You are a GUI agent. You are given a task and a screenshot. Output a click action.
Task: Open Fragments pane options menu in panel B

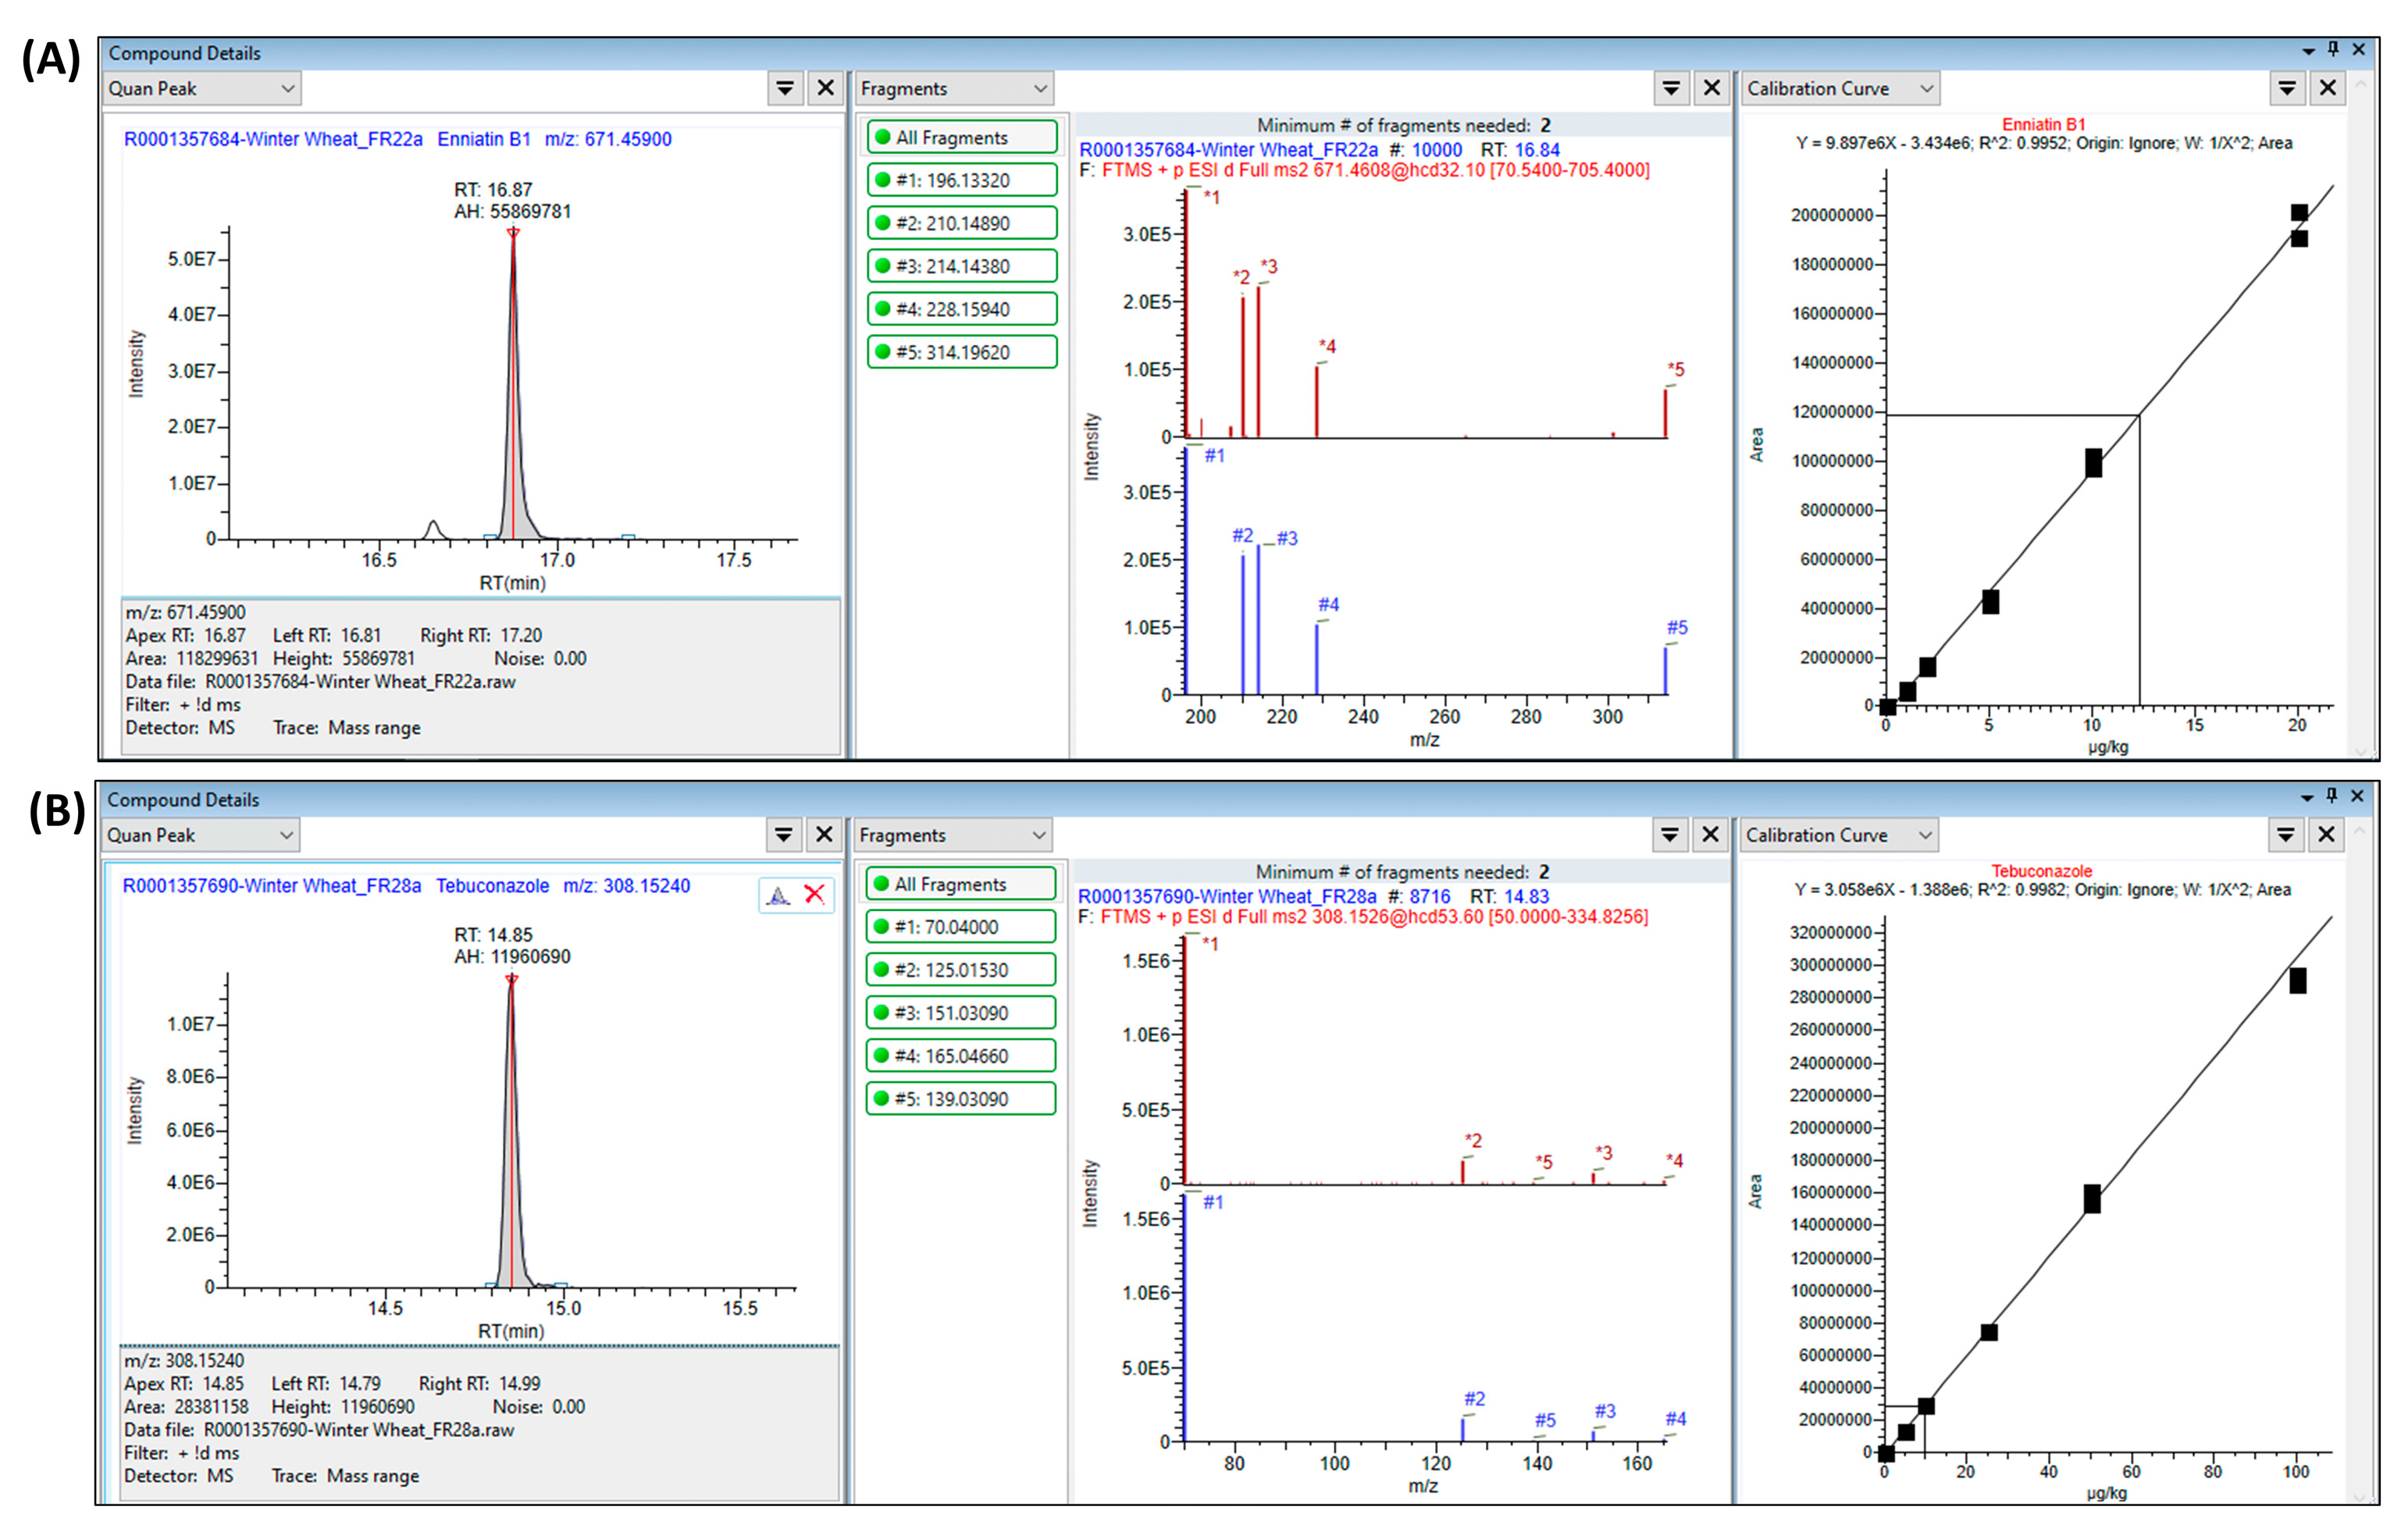[x=1669, y=834]
